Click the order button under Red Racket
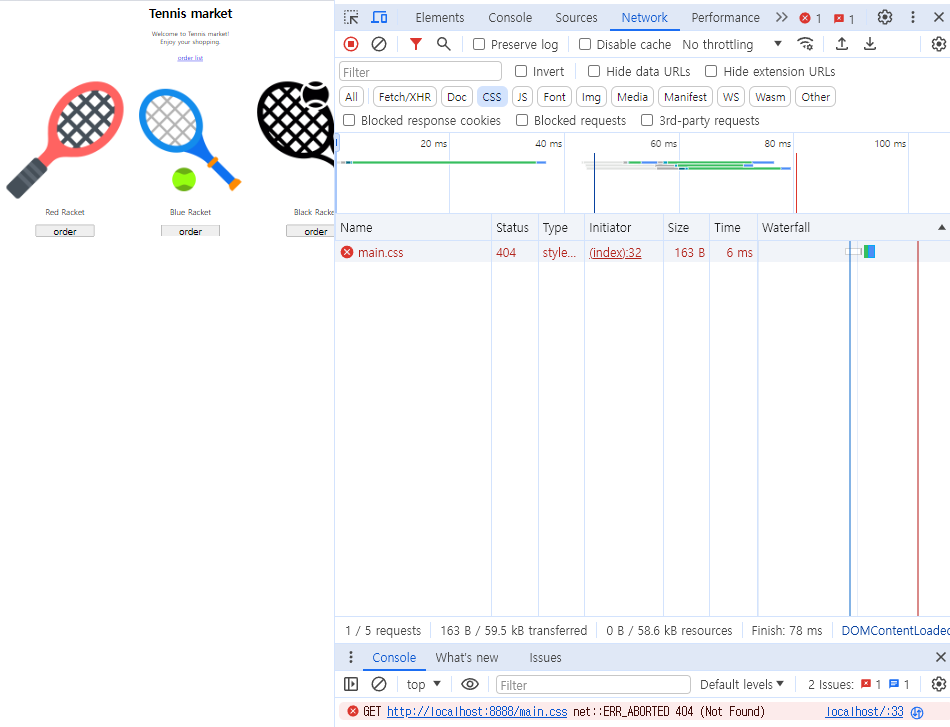The width and height of the screenshot is (950, 727). click(x=65, y=231)
